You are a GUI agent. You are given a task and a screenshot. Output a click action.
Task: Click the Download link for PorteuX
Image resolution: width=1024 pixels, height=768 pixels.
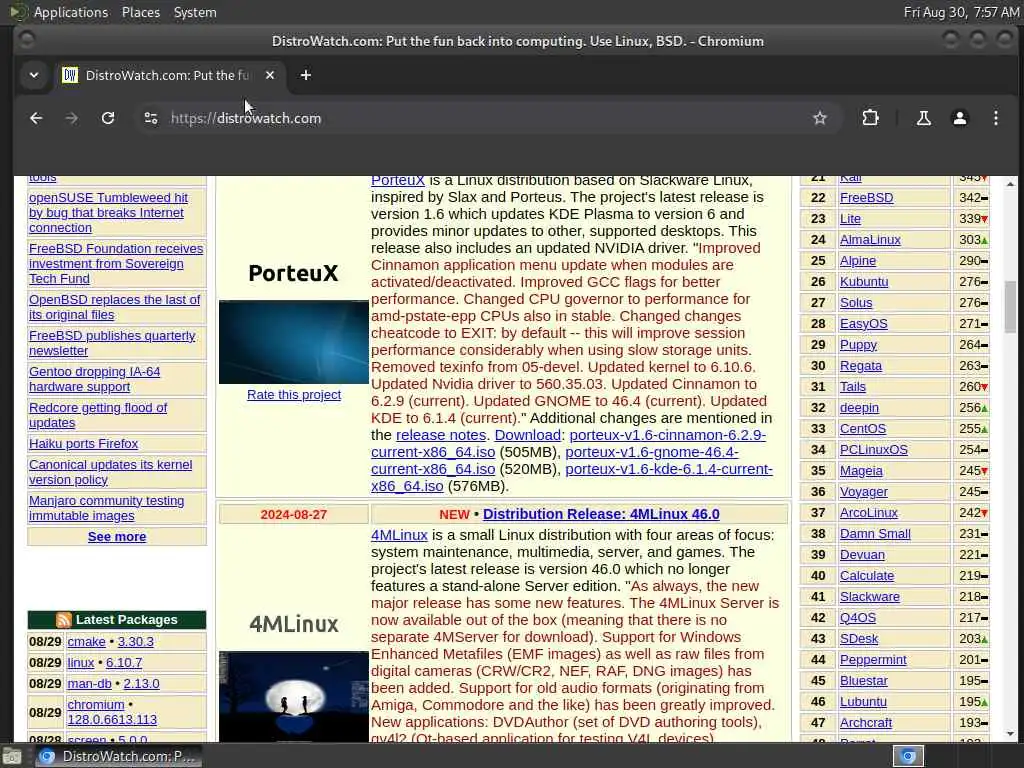click(528, 435)
